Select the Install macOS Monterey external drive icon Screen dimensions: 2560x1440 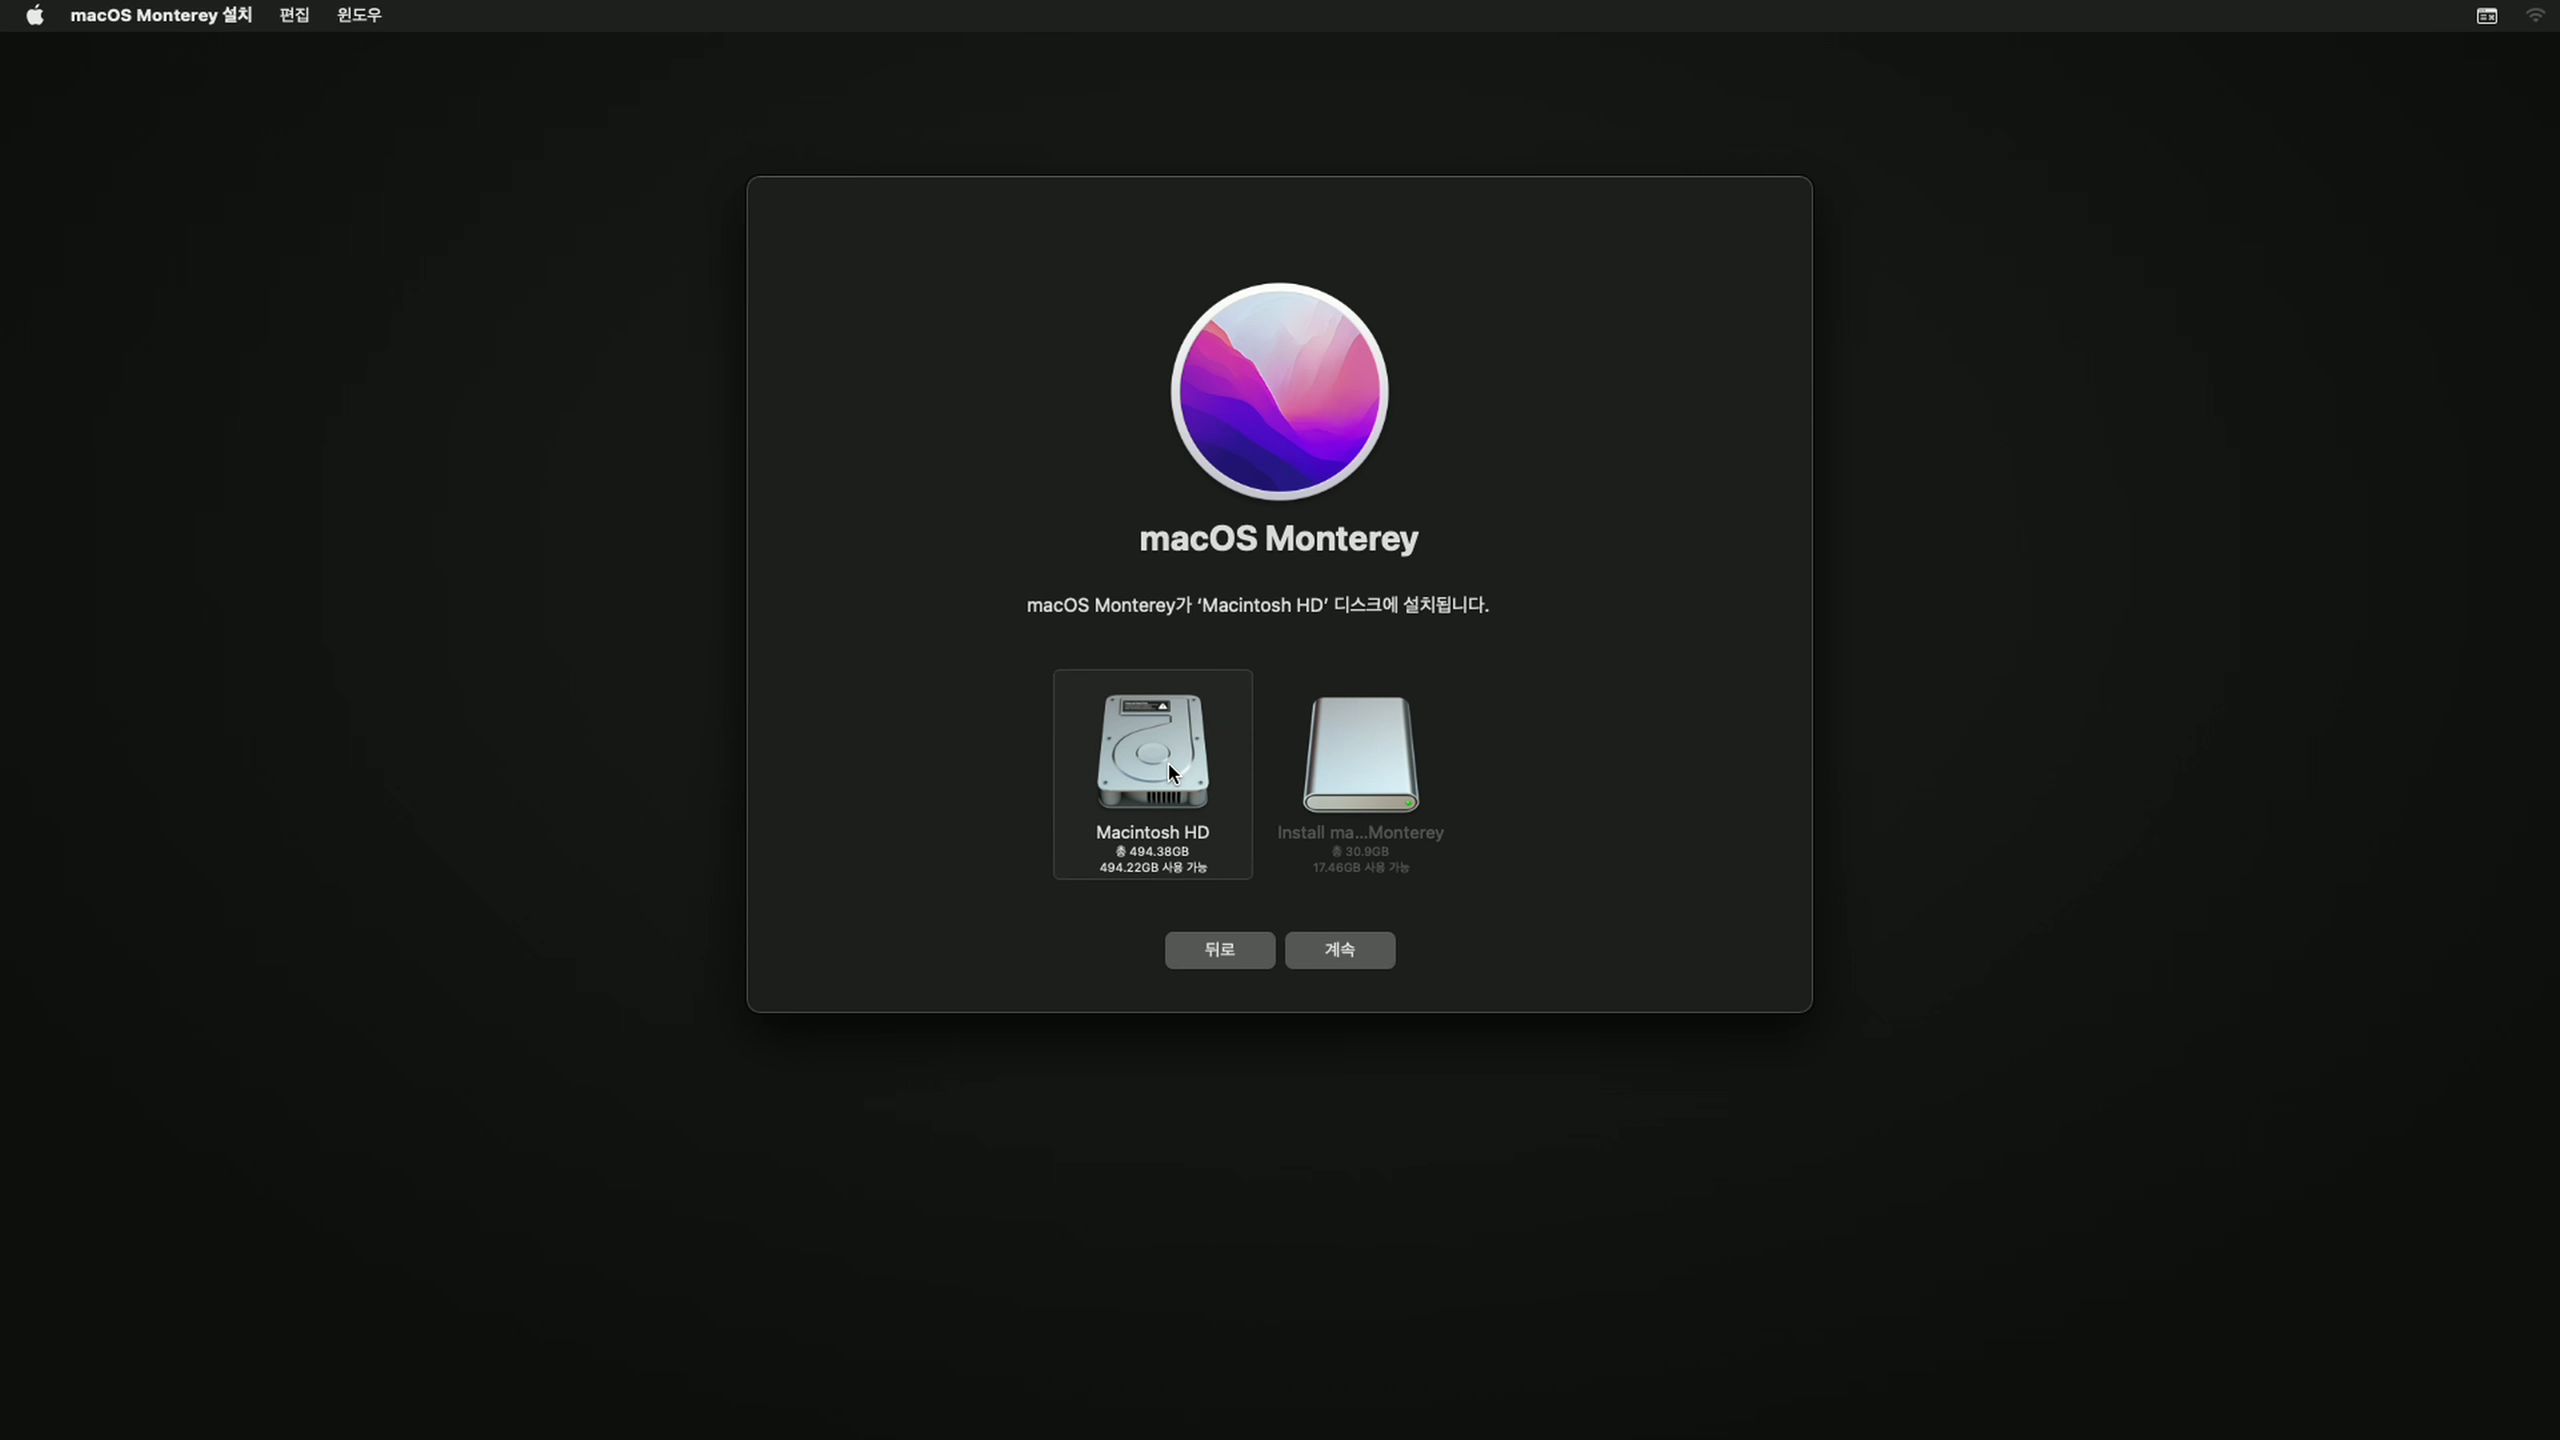(1360, 754)
